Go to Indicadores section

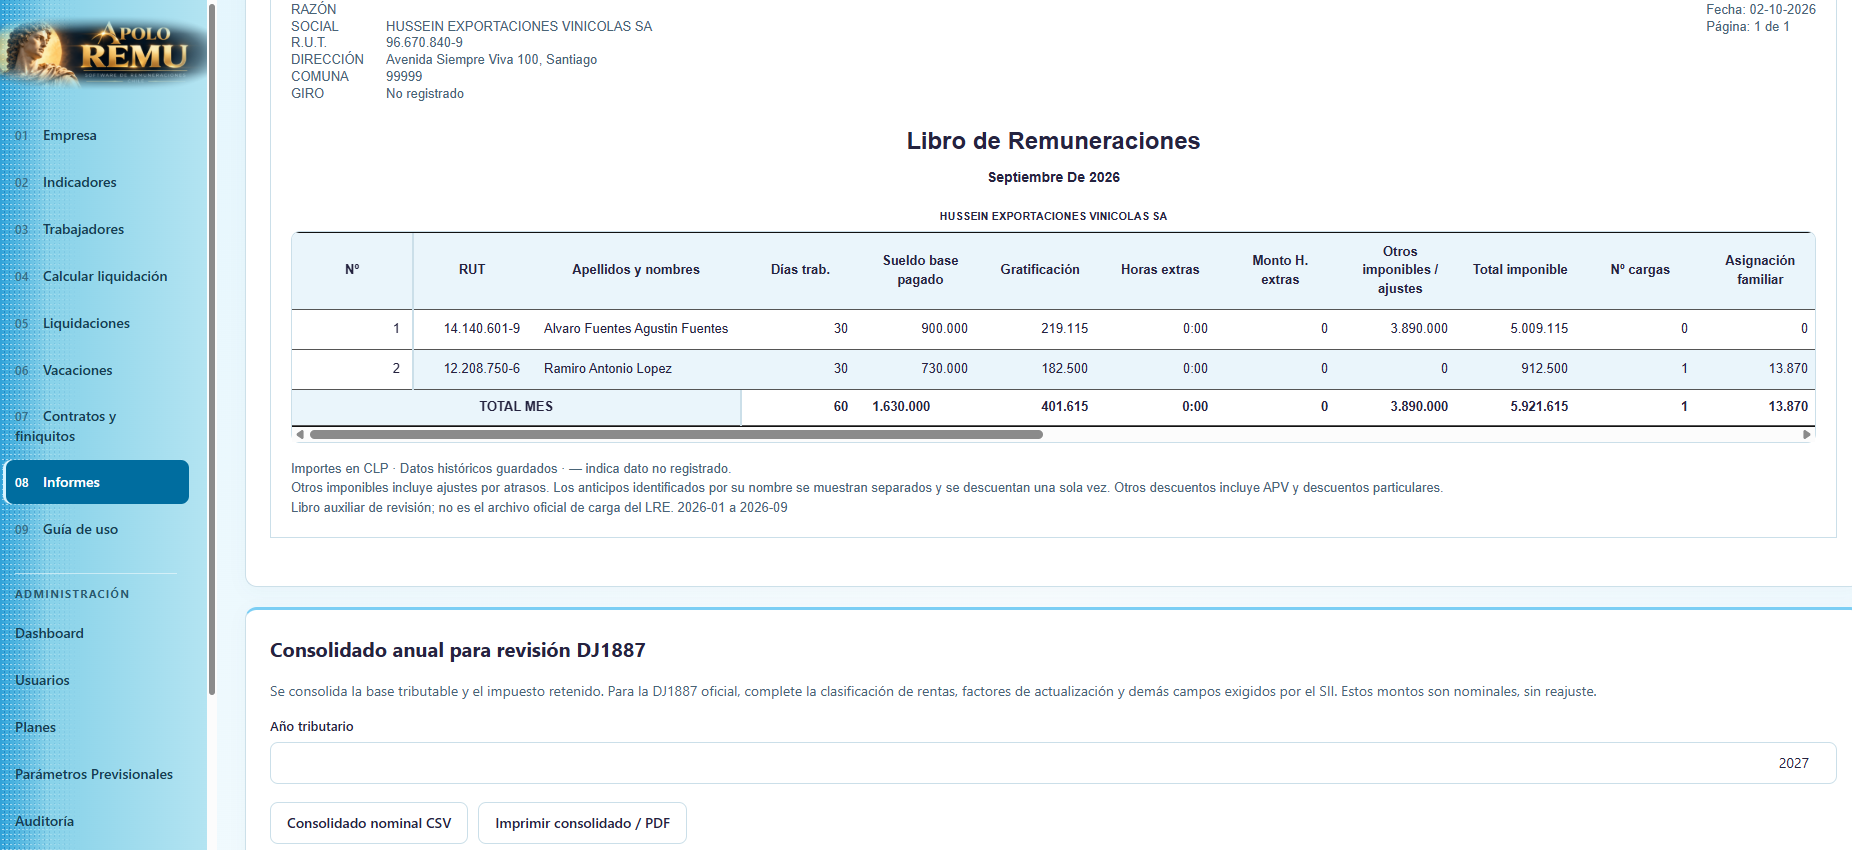pos(79,182)
